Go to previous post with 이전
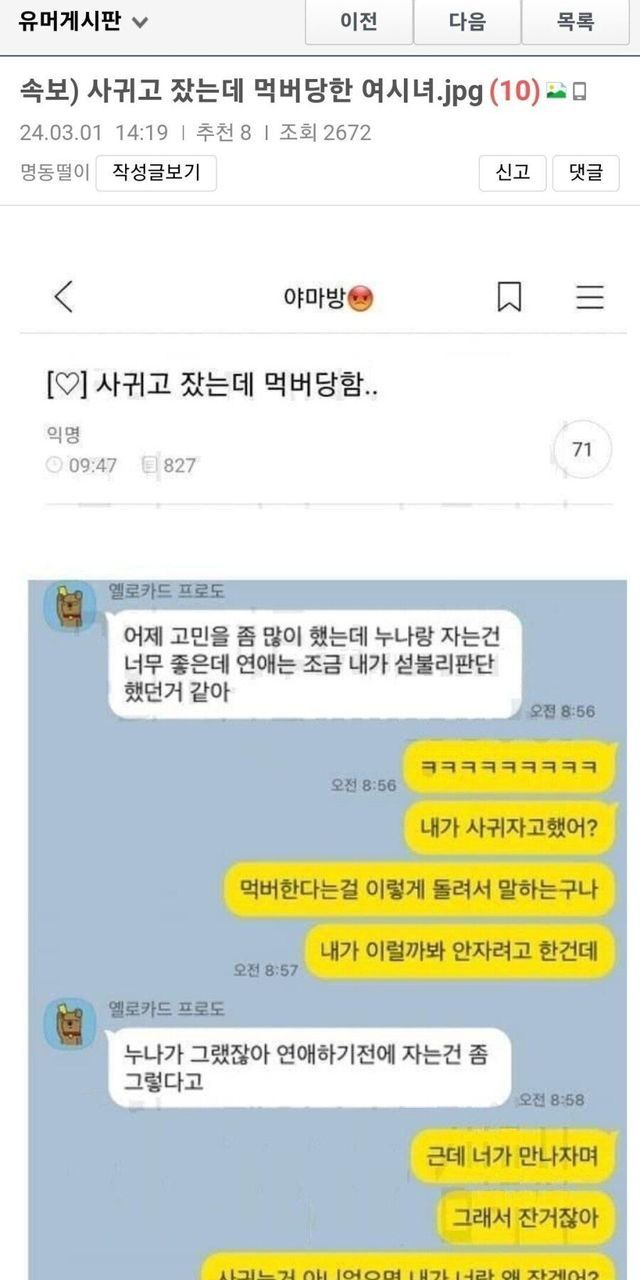 coord(359,21)
